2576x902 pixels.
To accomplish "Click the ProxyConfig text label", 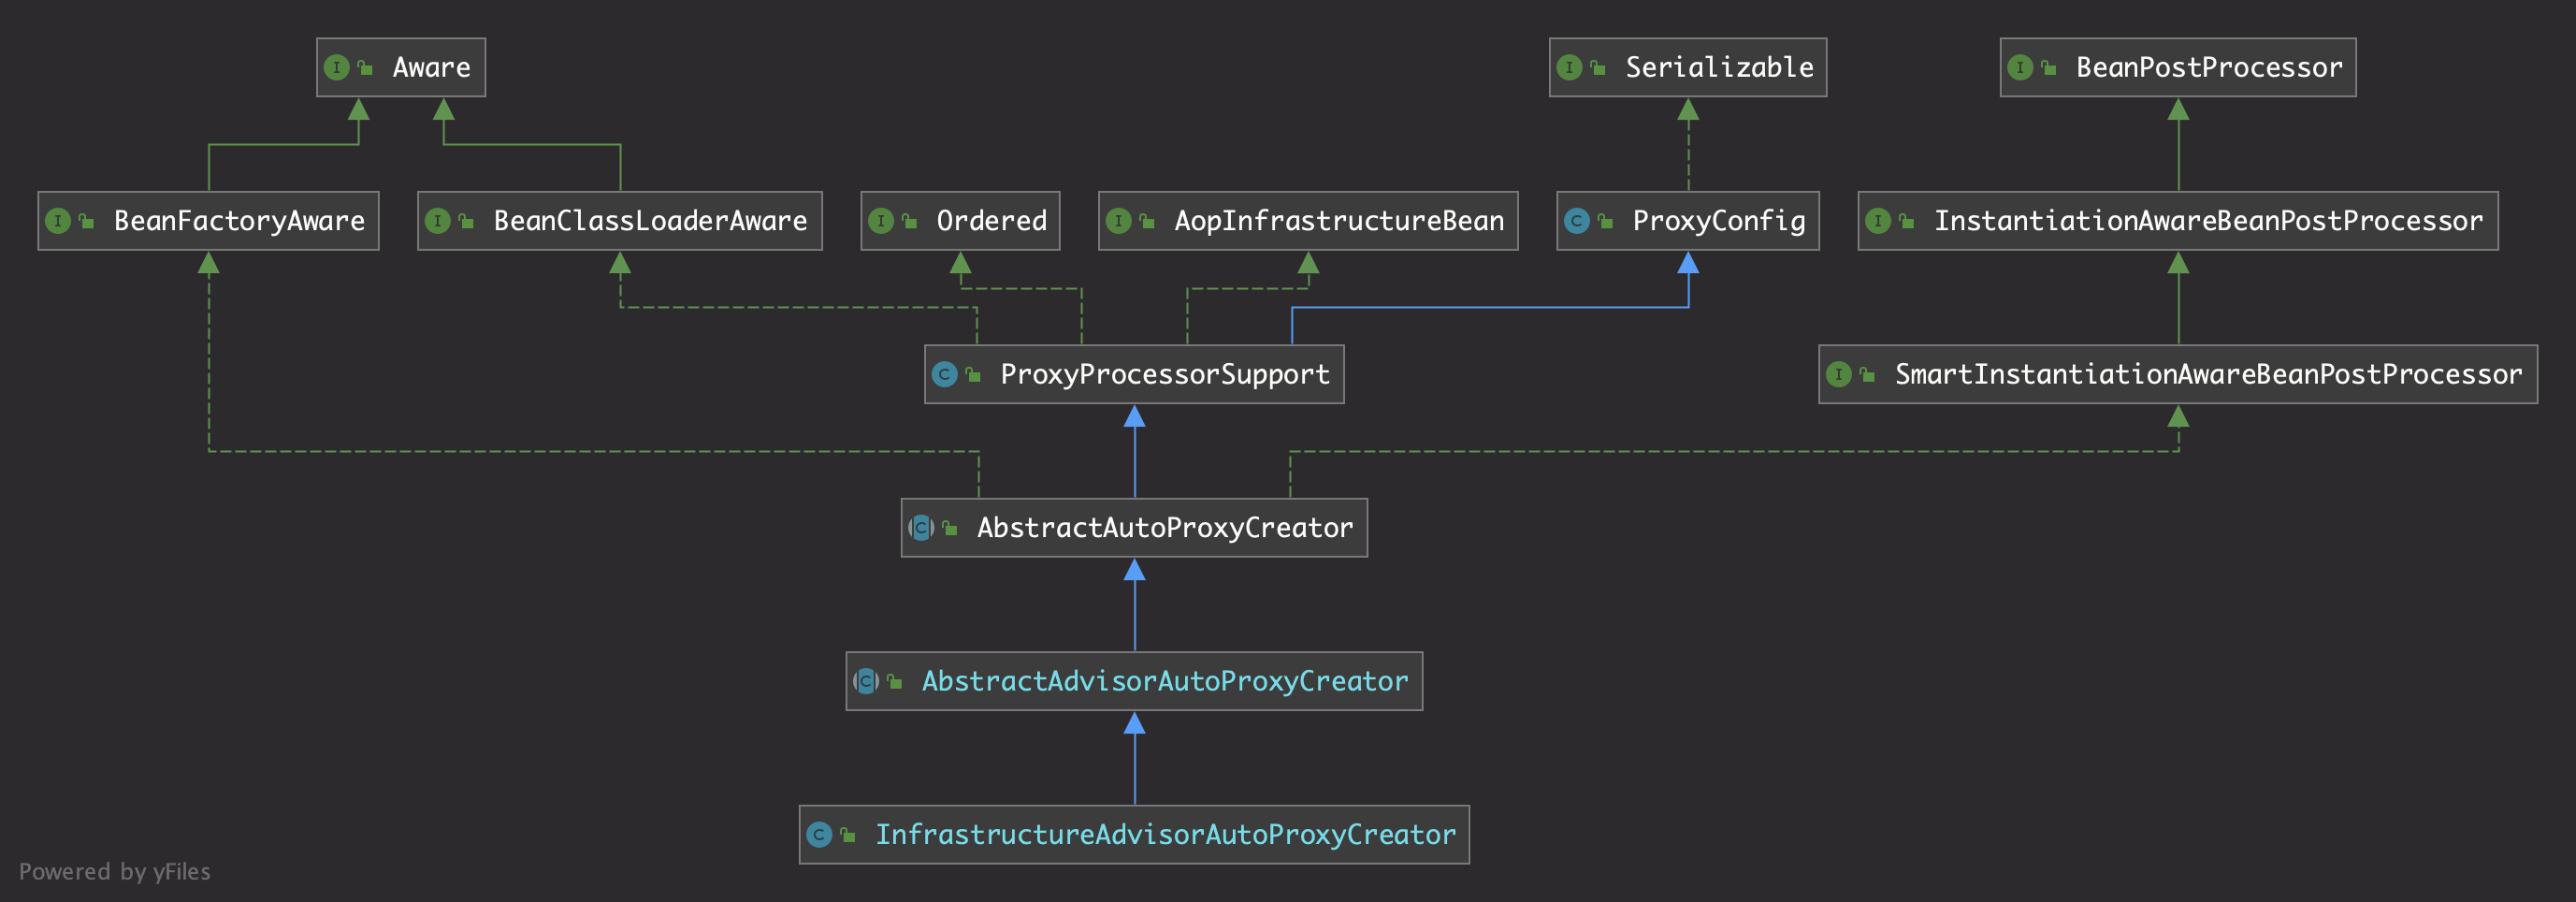I will (1719, 221).
